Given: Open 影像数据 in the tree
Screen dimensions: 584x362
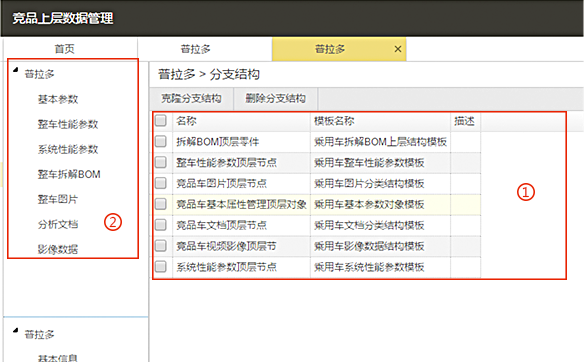Looking at the screenshot, I should pos(58,249).
